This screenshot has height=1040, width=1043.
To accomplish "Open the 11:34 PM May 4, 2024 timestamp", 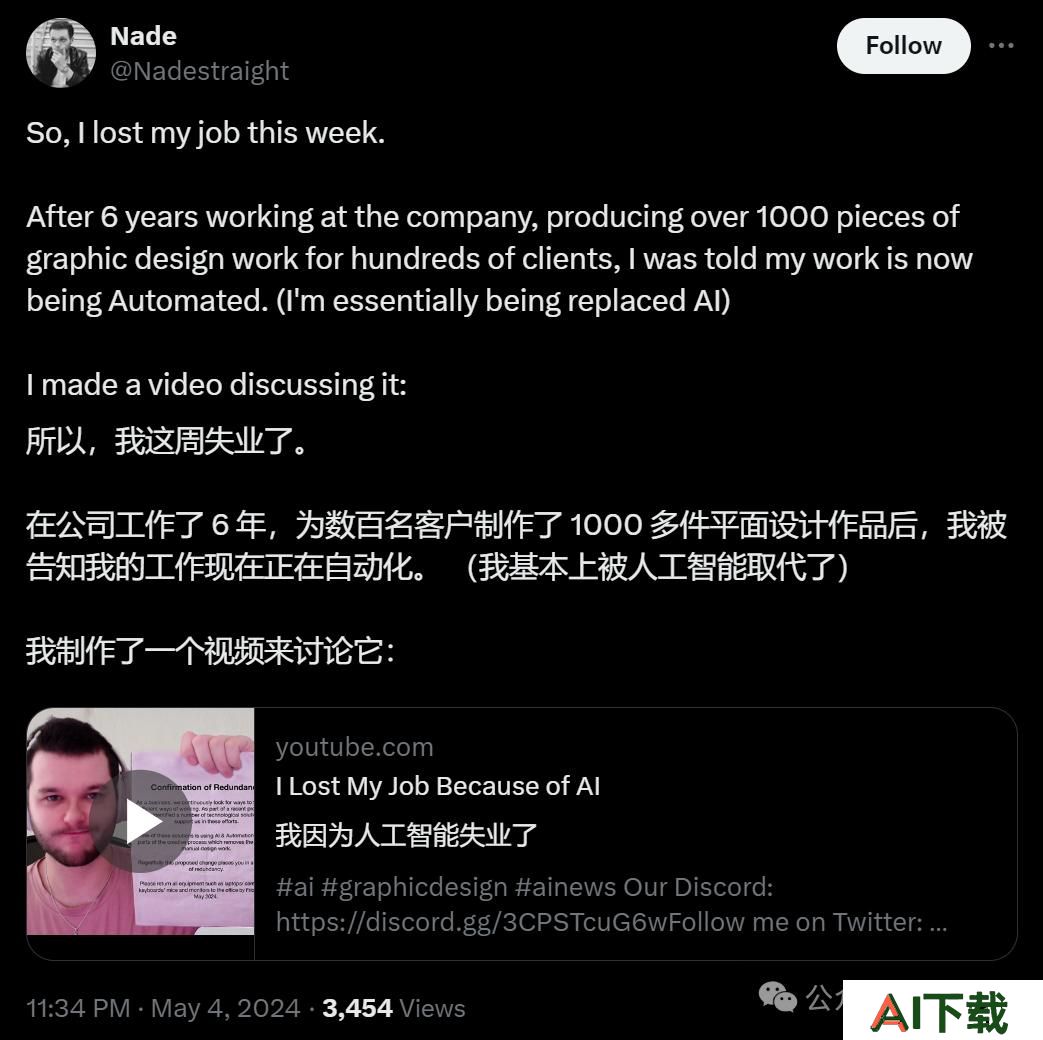I will [163, 1007].
